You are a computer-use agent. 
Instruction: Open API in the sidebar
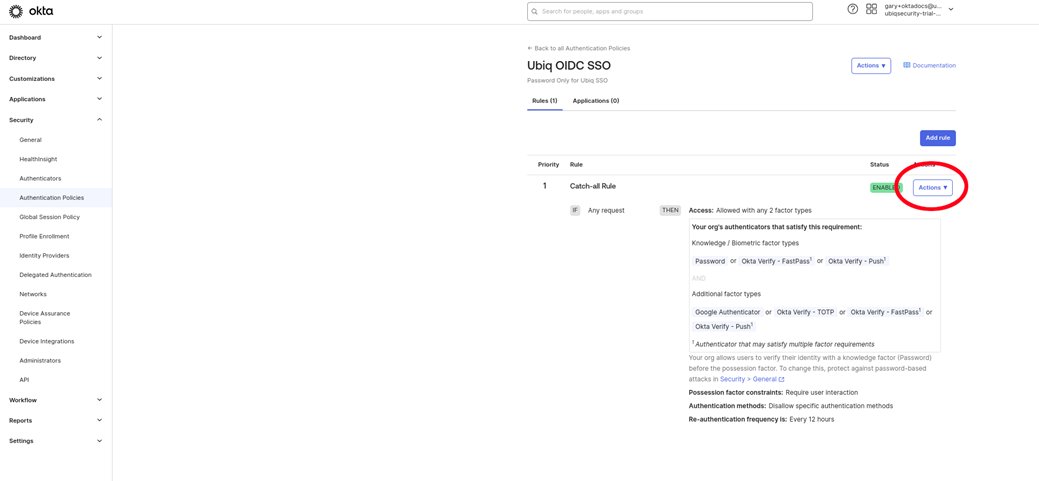tap(25, 380)
